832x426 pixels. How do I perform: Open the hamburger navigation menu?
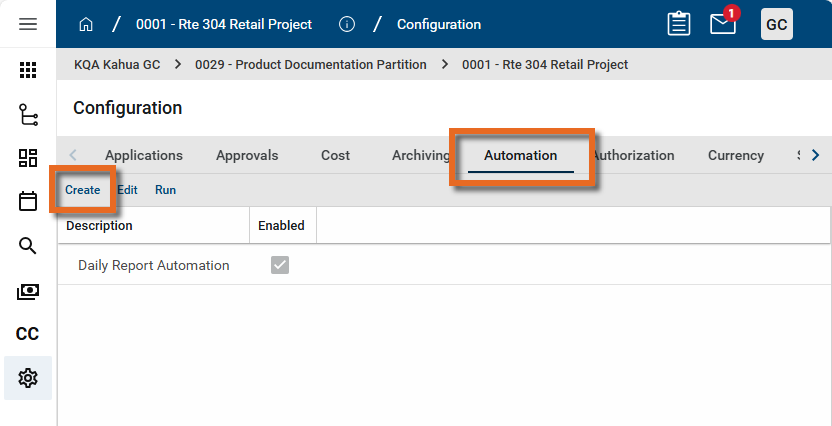28,24
